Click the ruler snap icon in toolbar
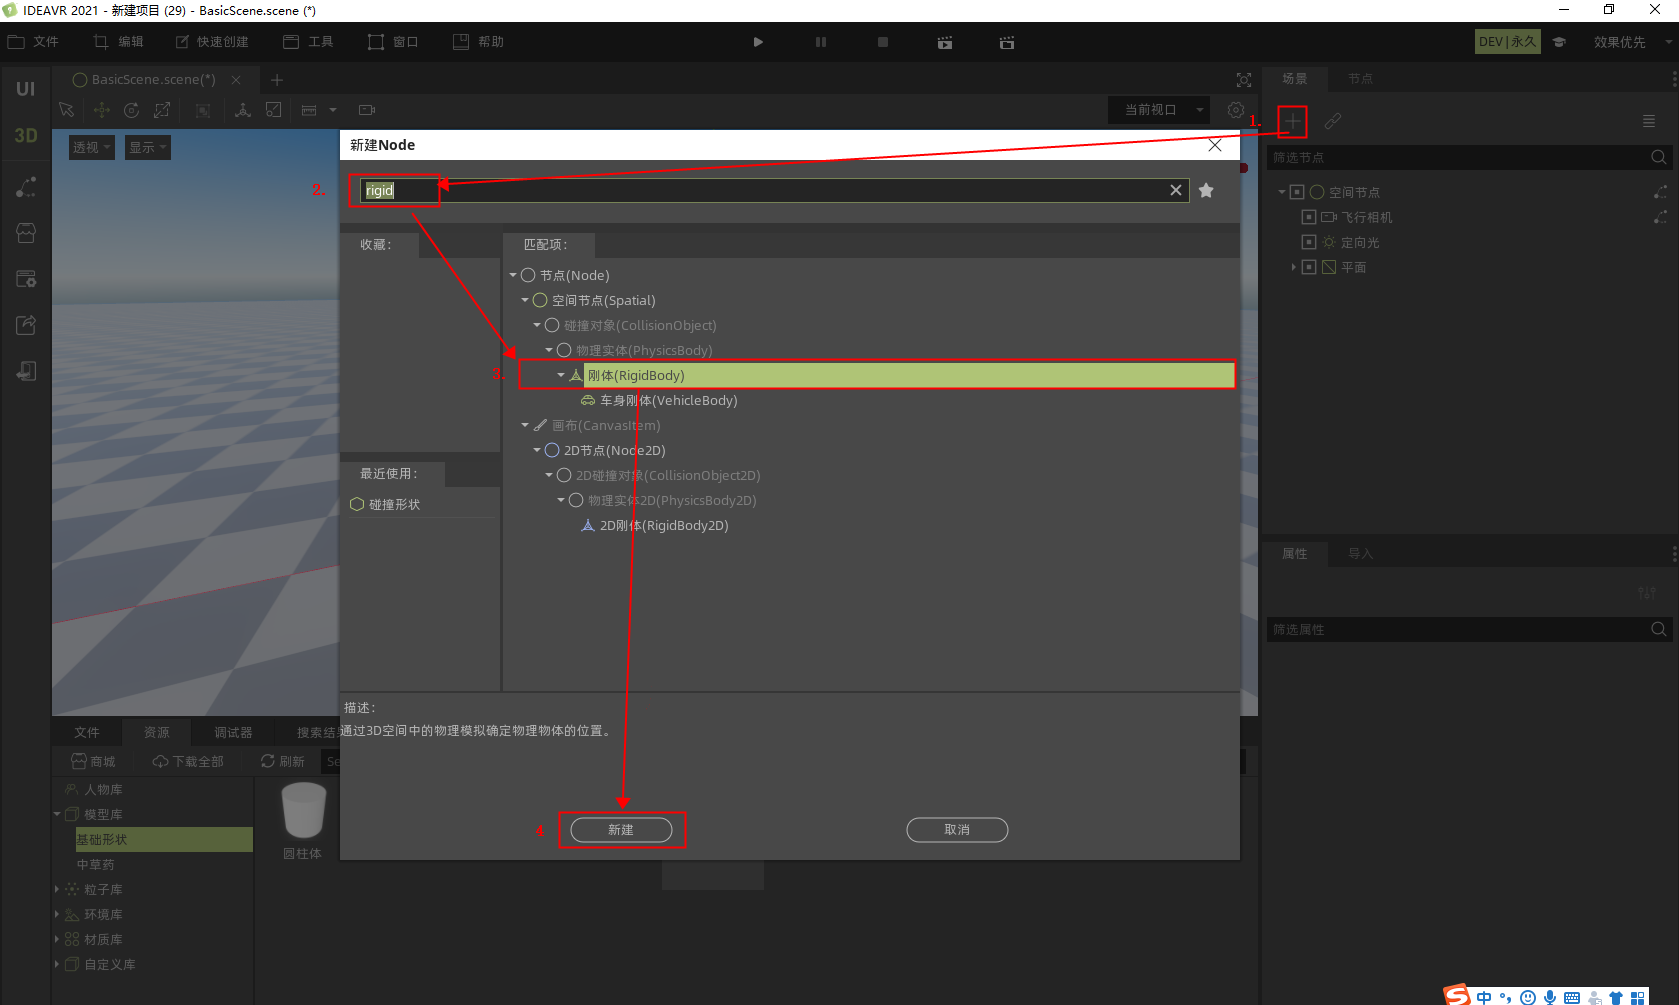Viewport: 1679px width, 1005px height. (x=309, y=110)
